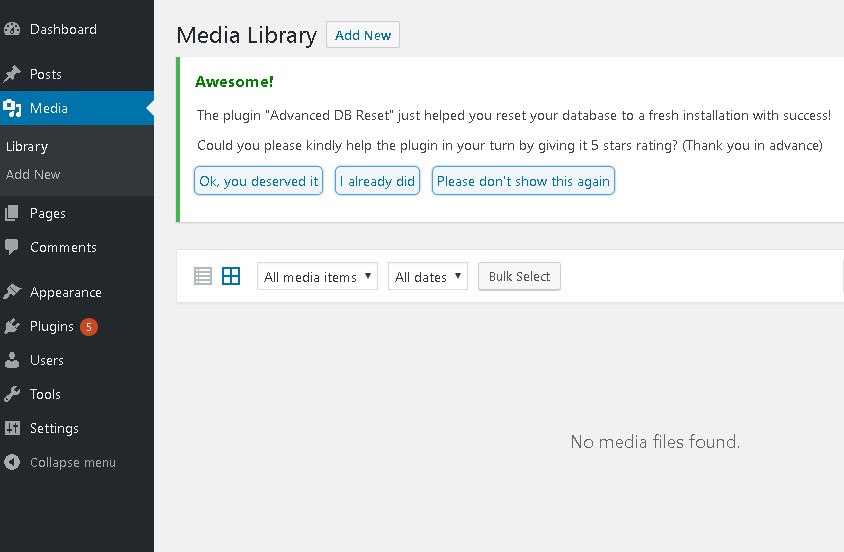Click the Users person icon
844x552 pixels.
12,360
